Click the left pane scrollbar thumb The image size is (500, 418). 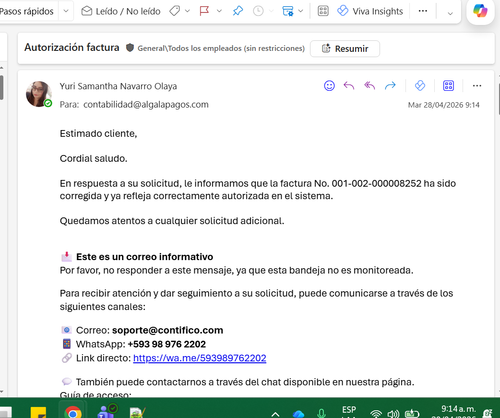pyautogui.click(x=2, y=87)
